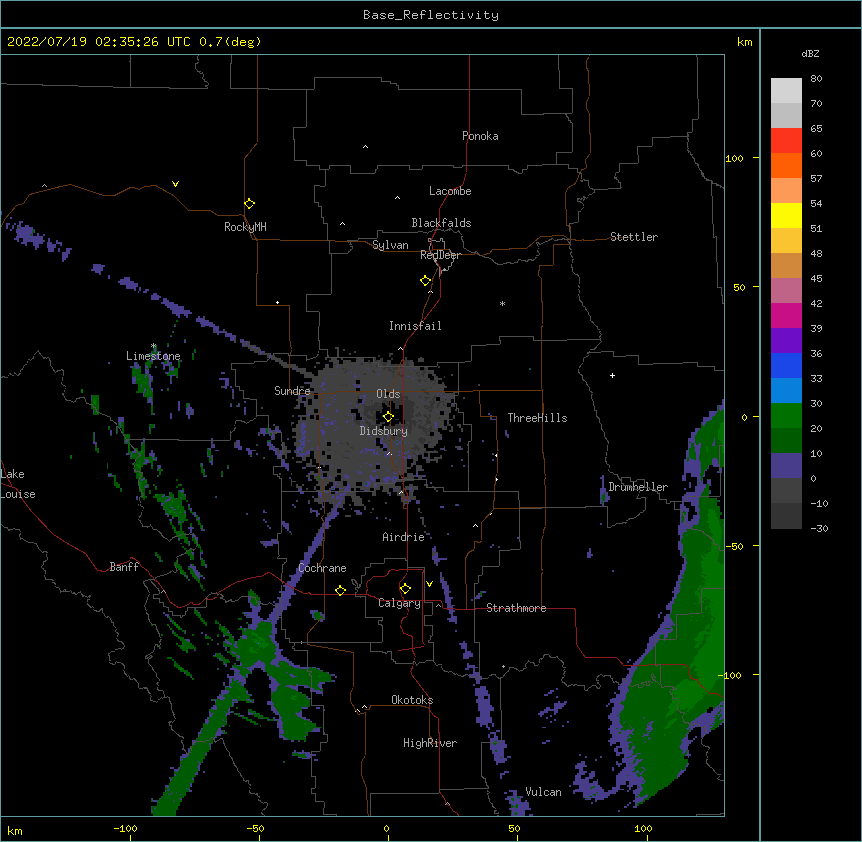Click the Sylvan label

tap(390, 245)
